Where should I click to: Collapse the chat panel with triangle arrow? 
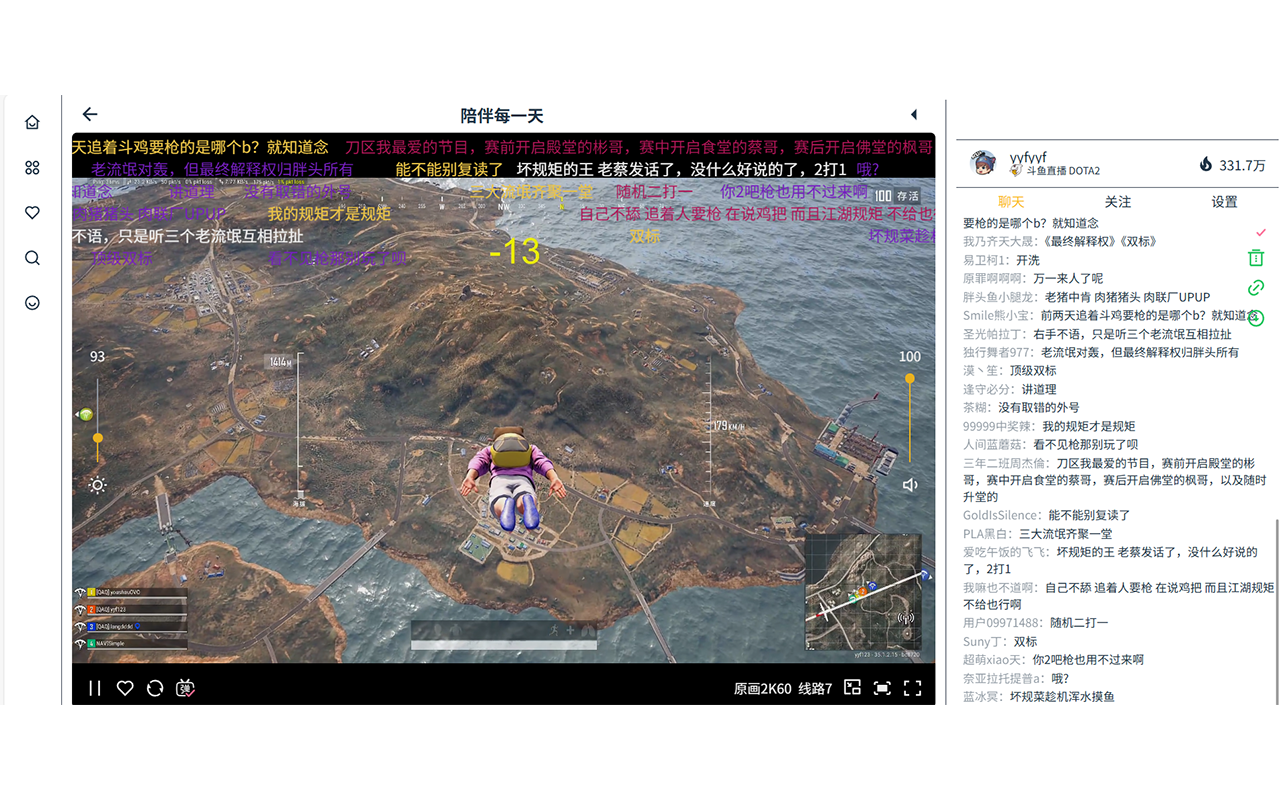[x=914, y=115]
